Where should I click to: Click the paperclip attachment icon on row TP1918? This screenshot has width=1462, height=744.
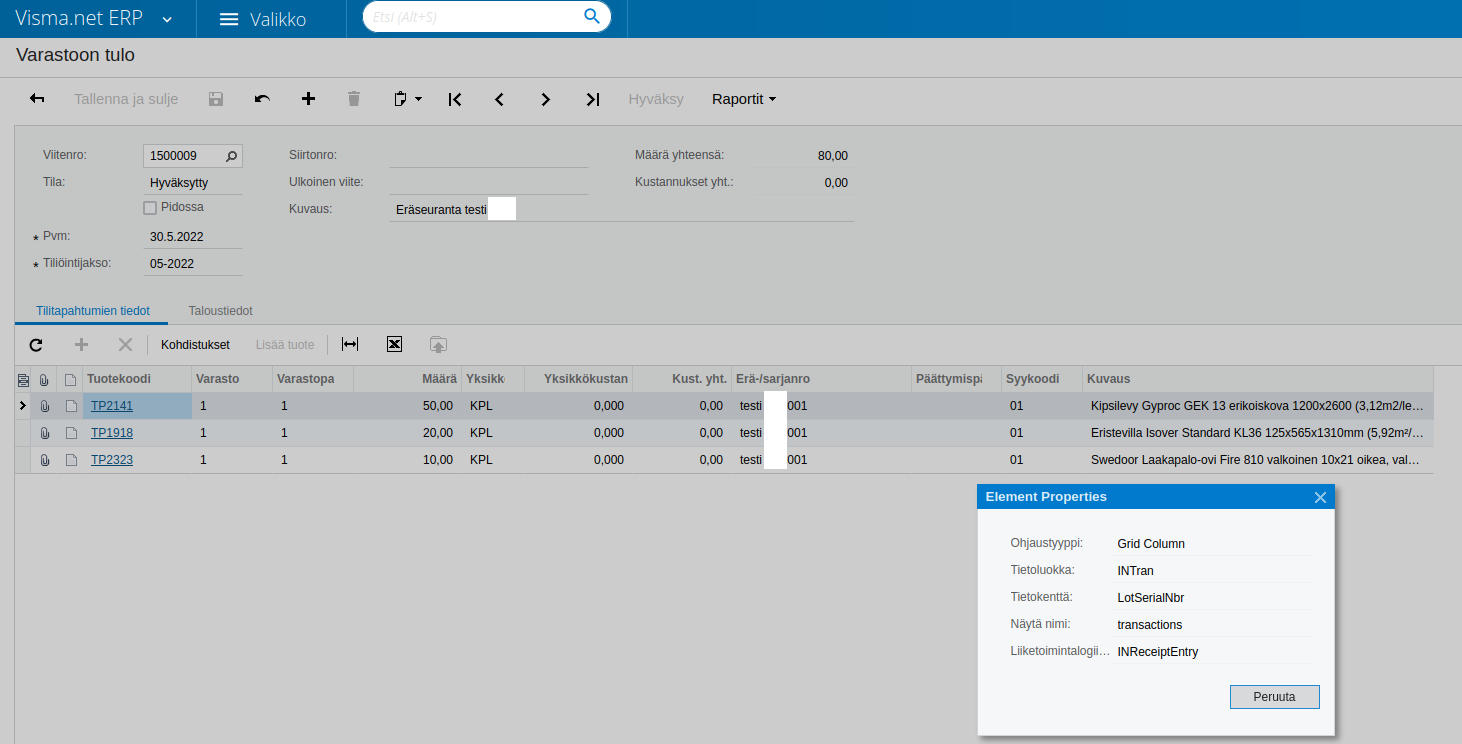[42, 432]
